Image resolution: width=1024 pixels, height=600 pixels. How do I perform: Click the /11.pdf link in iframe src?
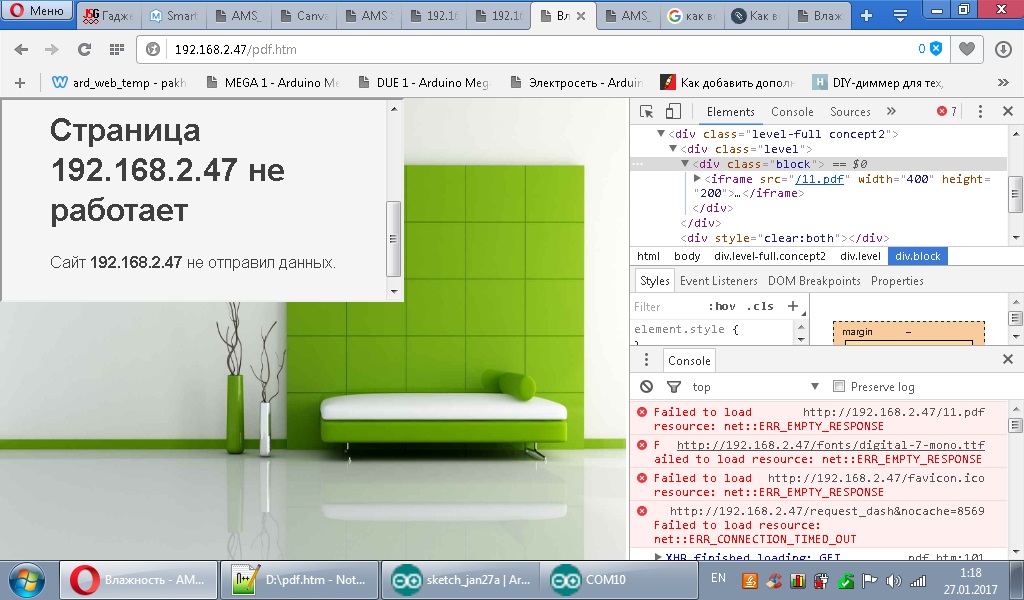(819, 179)
